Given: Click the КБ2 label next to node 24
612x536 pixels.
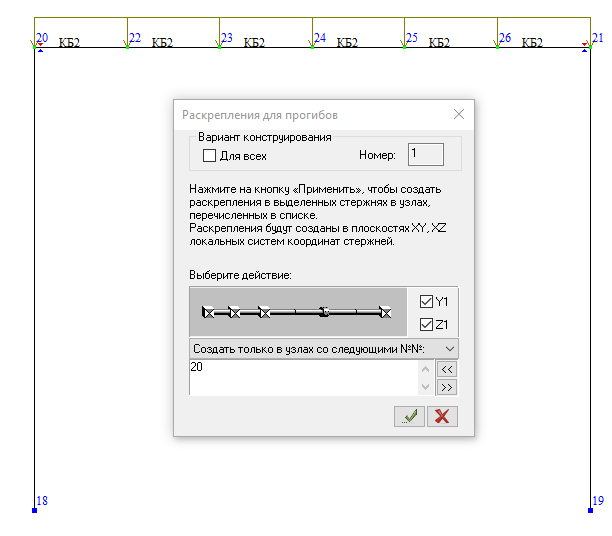Looking at the screenshot, I should [x=347, y=42].
